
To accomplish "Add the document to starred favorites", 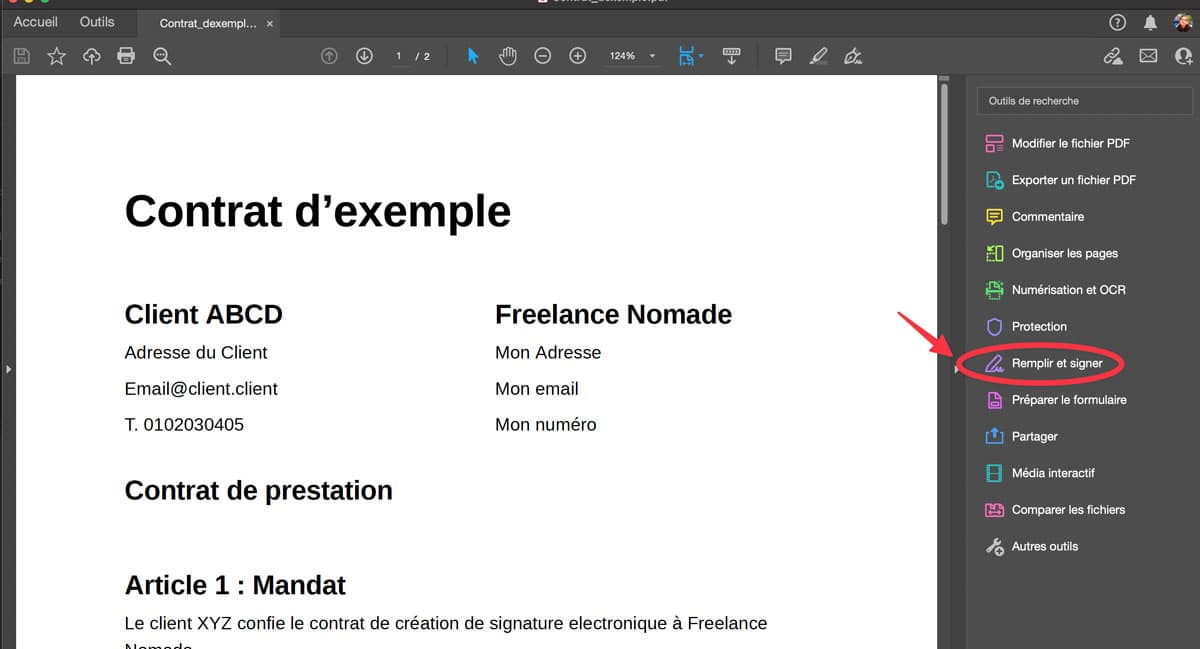I will [x=57, y=56].
